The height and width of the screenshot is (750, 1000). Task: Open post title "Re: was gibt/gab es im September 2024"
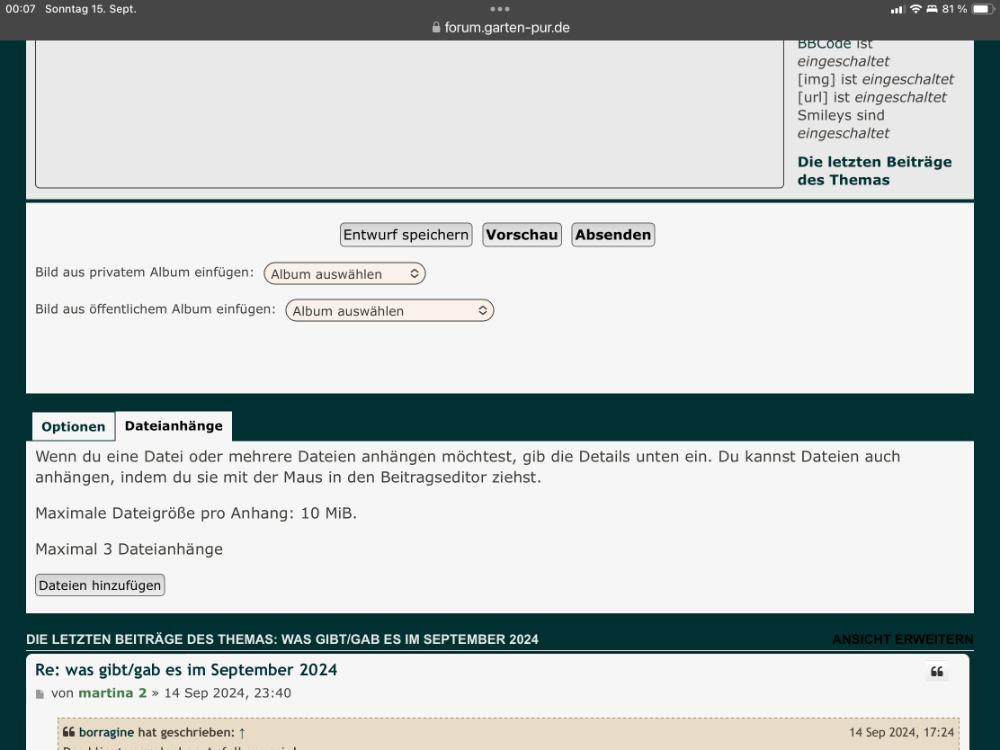[x=186, y=670]
